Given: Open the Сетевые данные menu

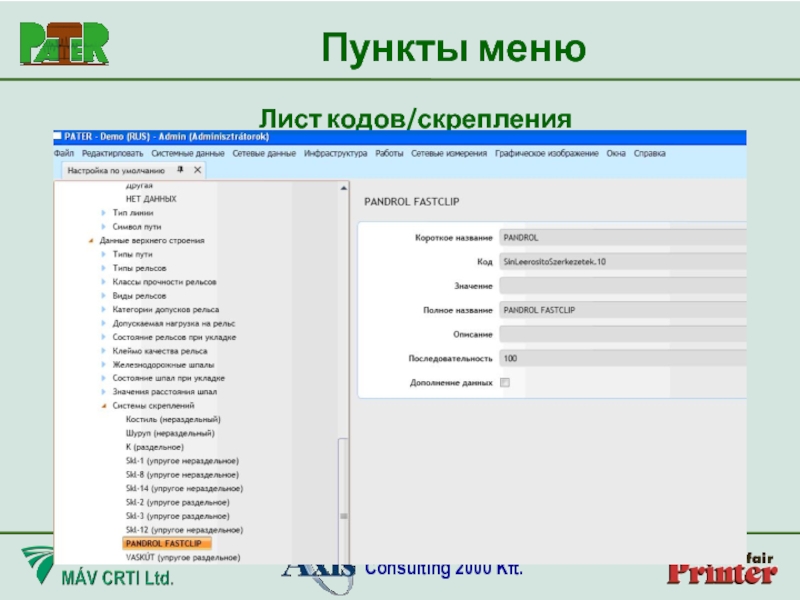Looking at the screenshot, I should tap(264, 153).
